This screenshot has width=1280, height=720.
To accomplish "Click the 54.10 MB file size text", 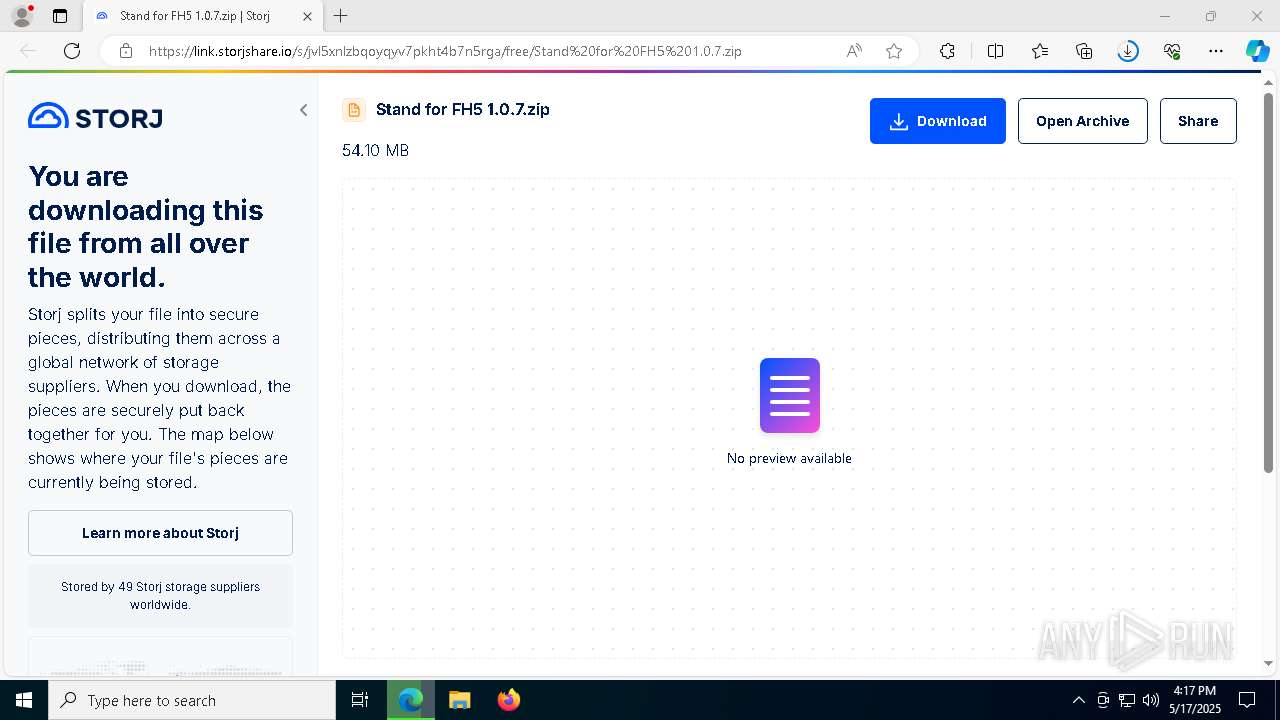I will (x=375, y=150).
